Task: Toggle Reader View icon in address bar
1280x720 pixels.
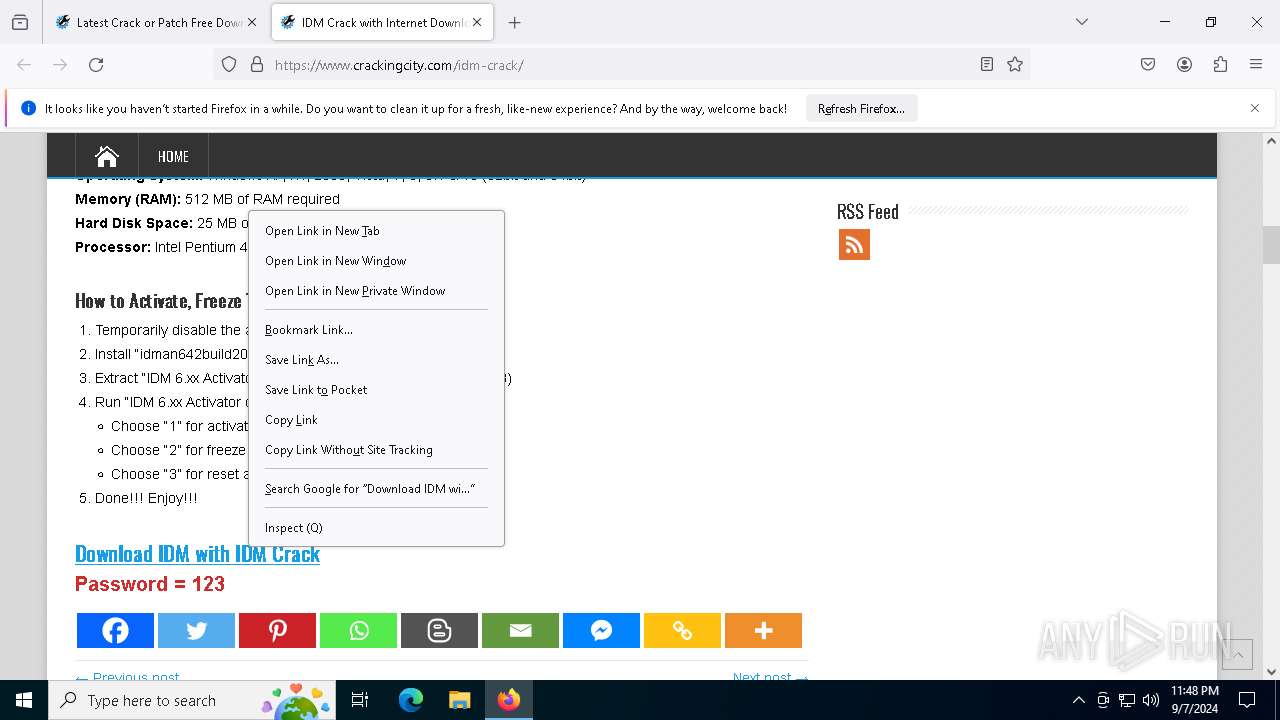Action: (987, 64)
